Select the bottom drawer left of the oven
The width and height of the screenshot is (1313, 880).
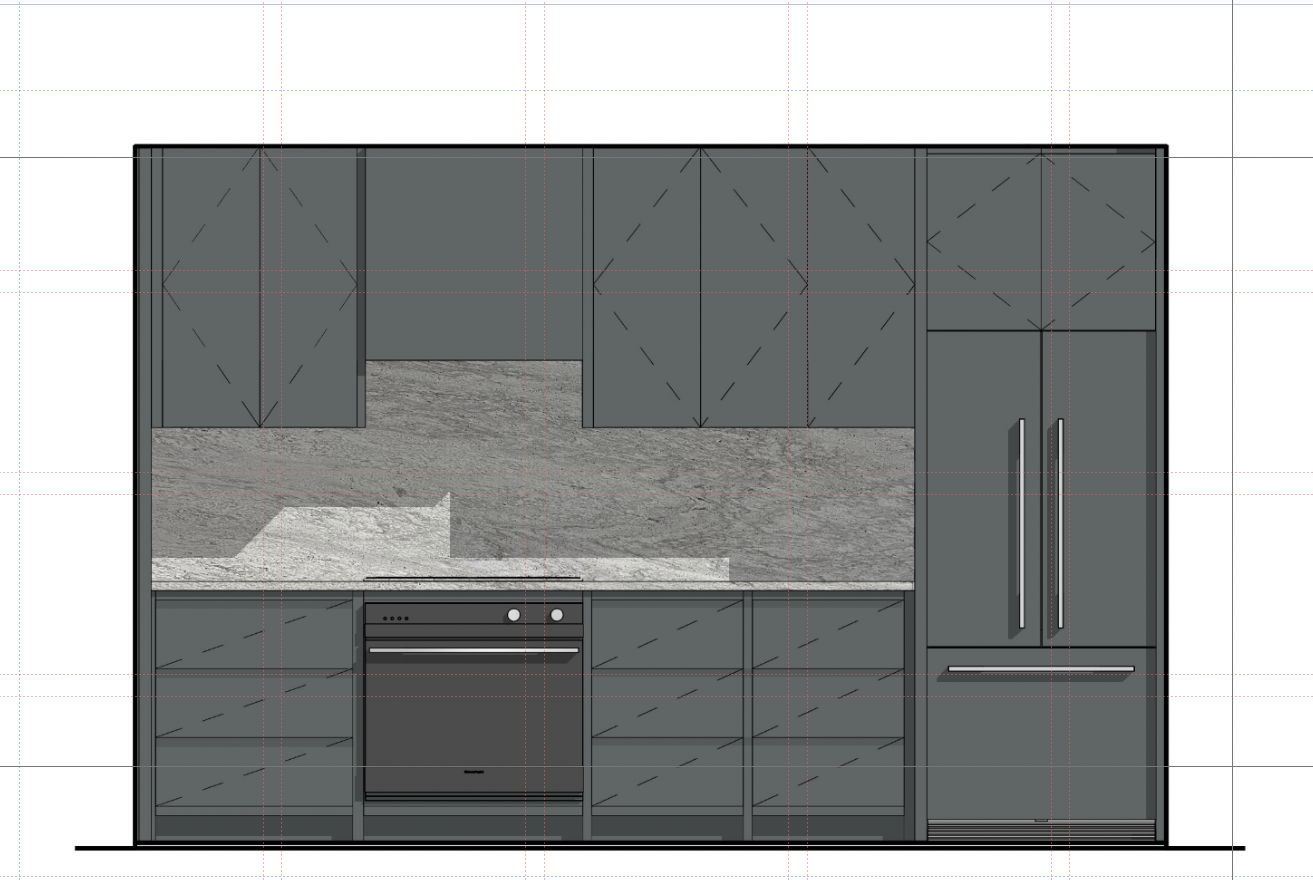[254, 773]
